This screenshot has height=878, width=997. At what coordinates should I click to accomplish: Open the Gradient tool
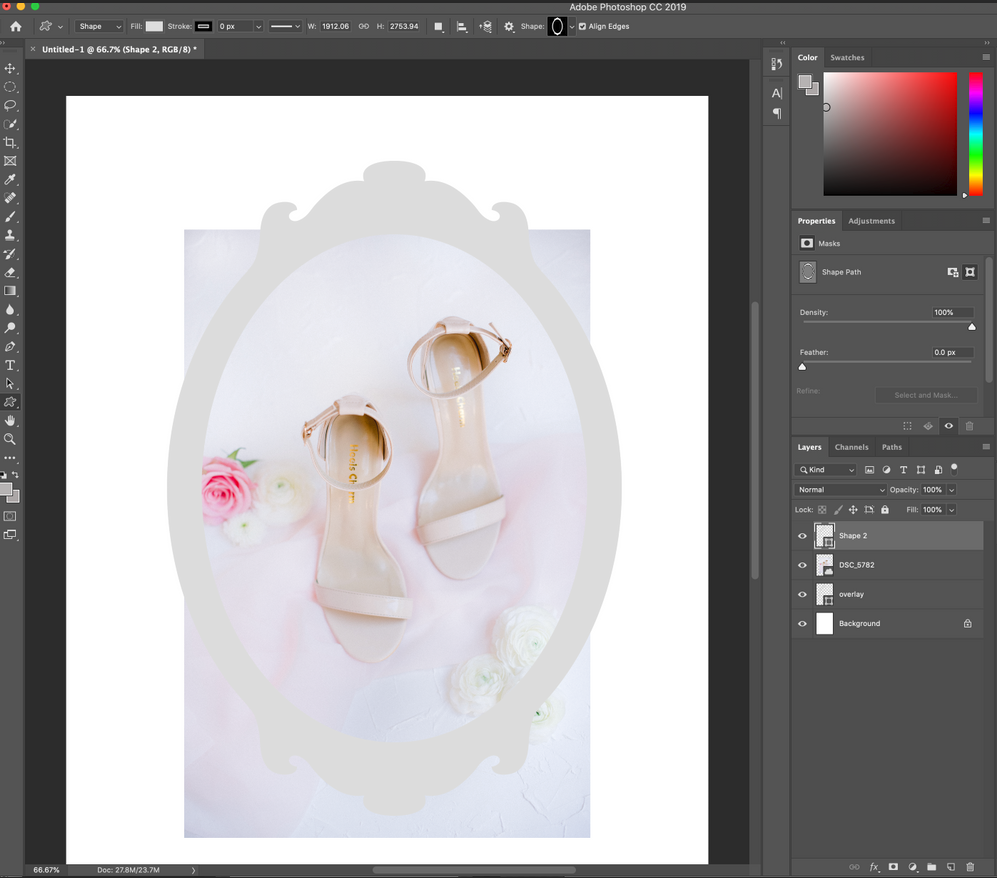click(11, 290)
